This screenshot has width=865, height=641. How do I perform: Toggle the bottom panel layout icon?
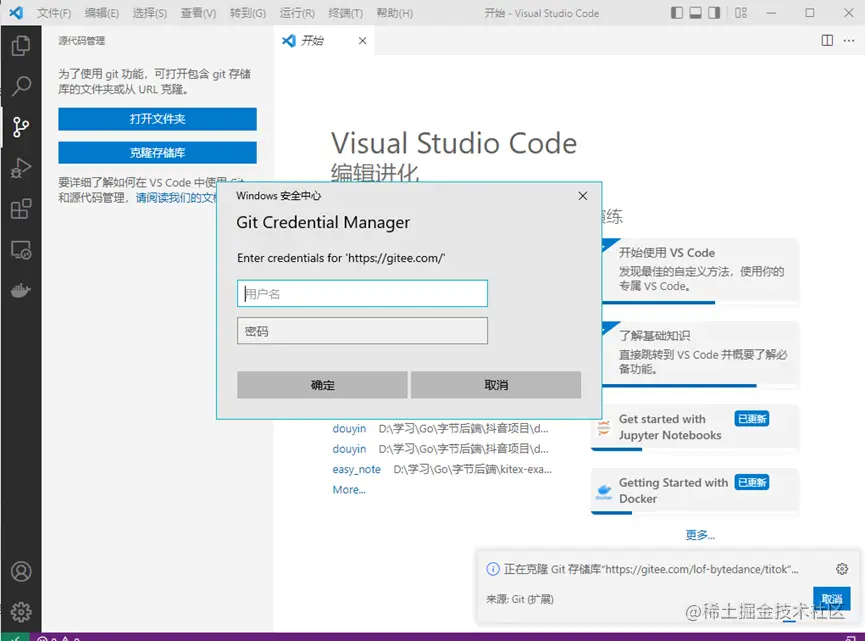(696, 13)
